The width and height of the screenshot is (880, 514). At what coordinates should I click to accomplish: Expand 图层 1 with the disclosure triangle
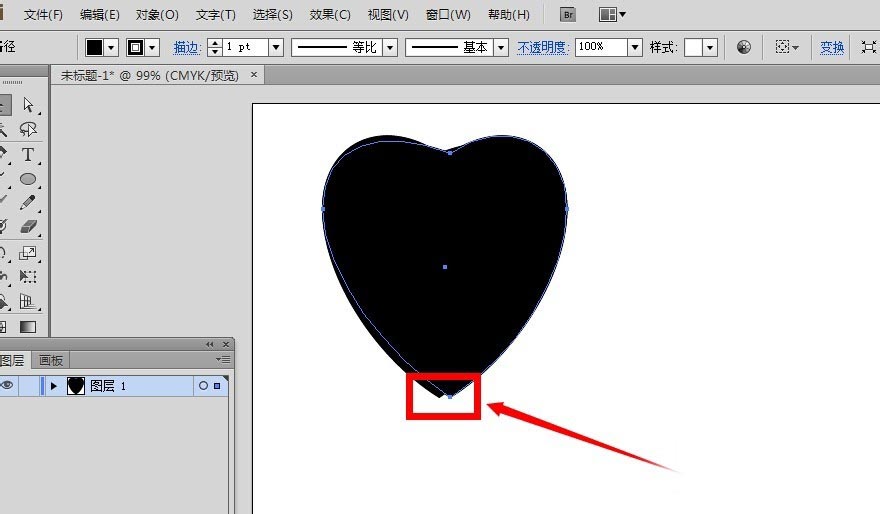tap(54, 386)
